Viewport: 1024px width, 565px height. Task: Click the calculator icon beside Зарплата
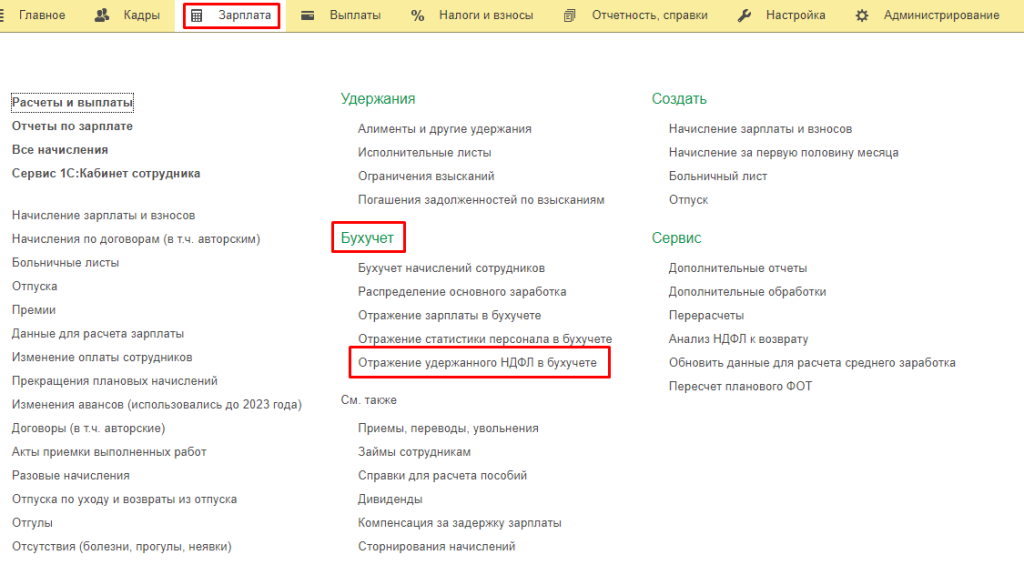(197, 16)
